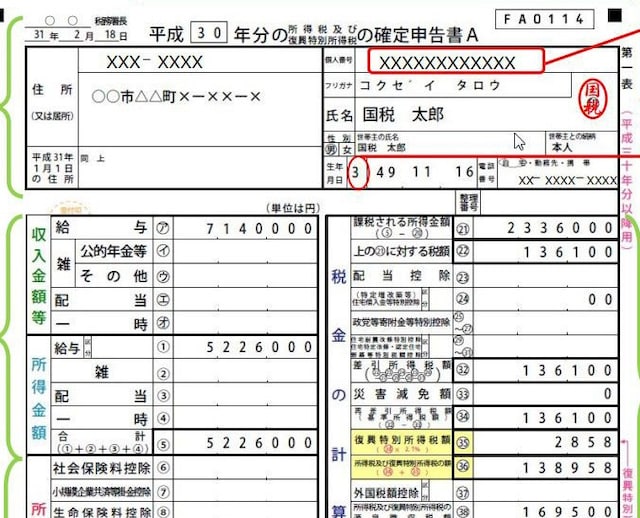The width and height of the screenshot is (640, 518).
Task: Click the red 国税 seal stamp
Action: click(x=593, y=100)
